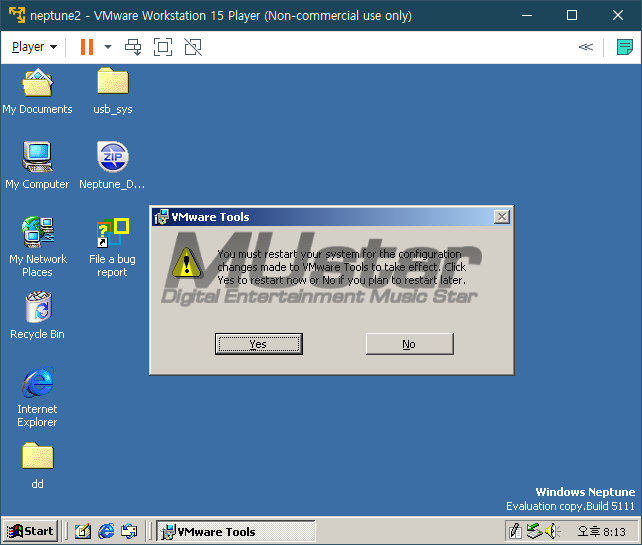Image resolution: width=642 pixels, height=545 pixels.
Task: Select the usb_sys folder
Action: [113, 92]
